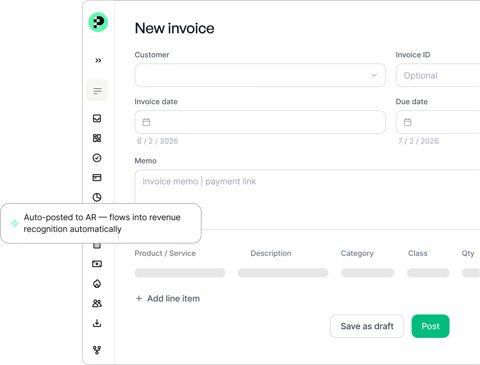Open the cash banknote sidebar icon
This screenshot has width=480, height=365.
[x=97, y=264]
